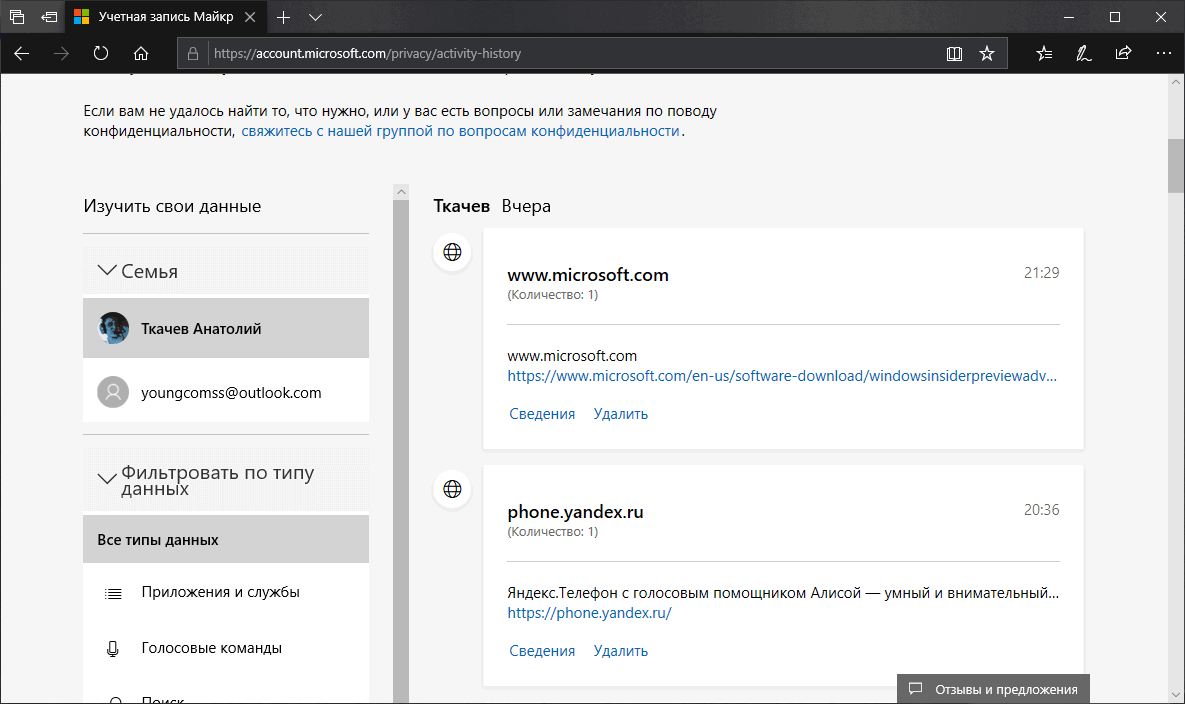1185x704 pixels.
Task: Open Settings and more ellipsis
Action: coord(1161,53)
